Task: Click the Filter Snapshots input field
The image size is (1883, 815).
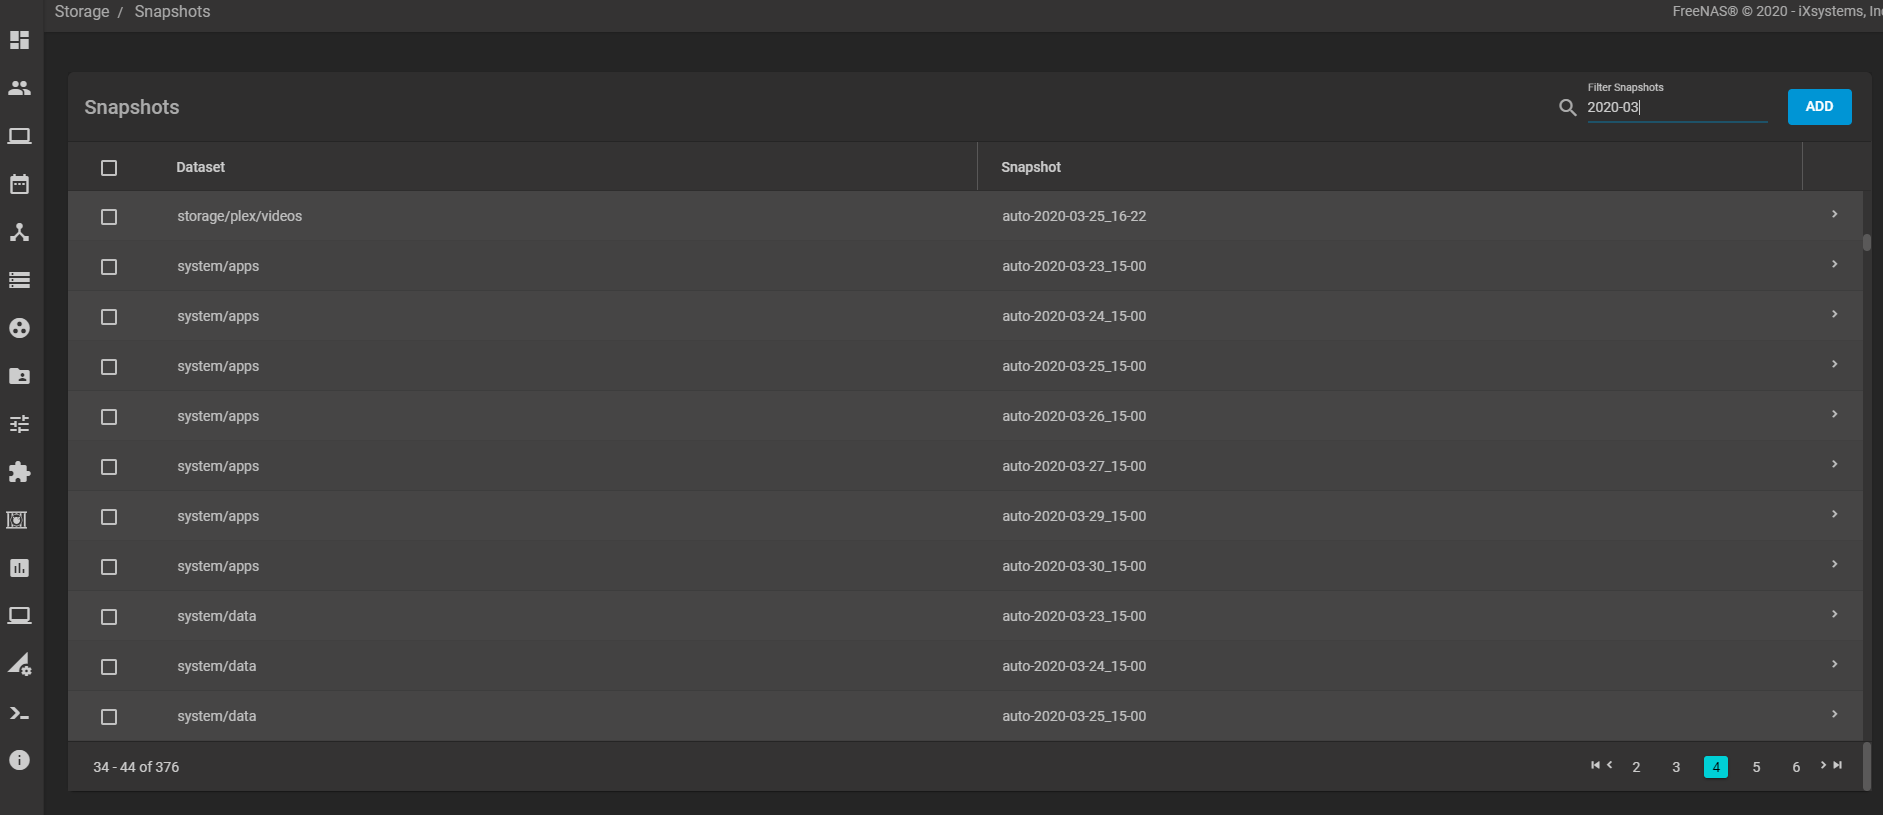Action: coord(1677,107)
